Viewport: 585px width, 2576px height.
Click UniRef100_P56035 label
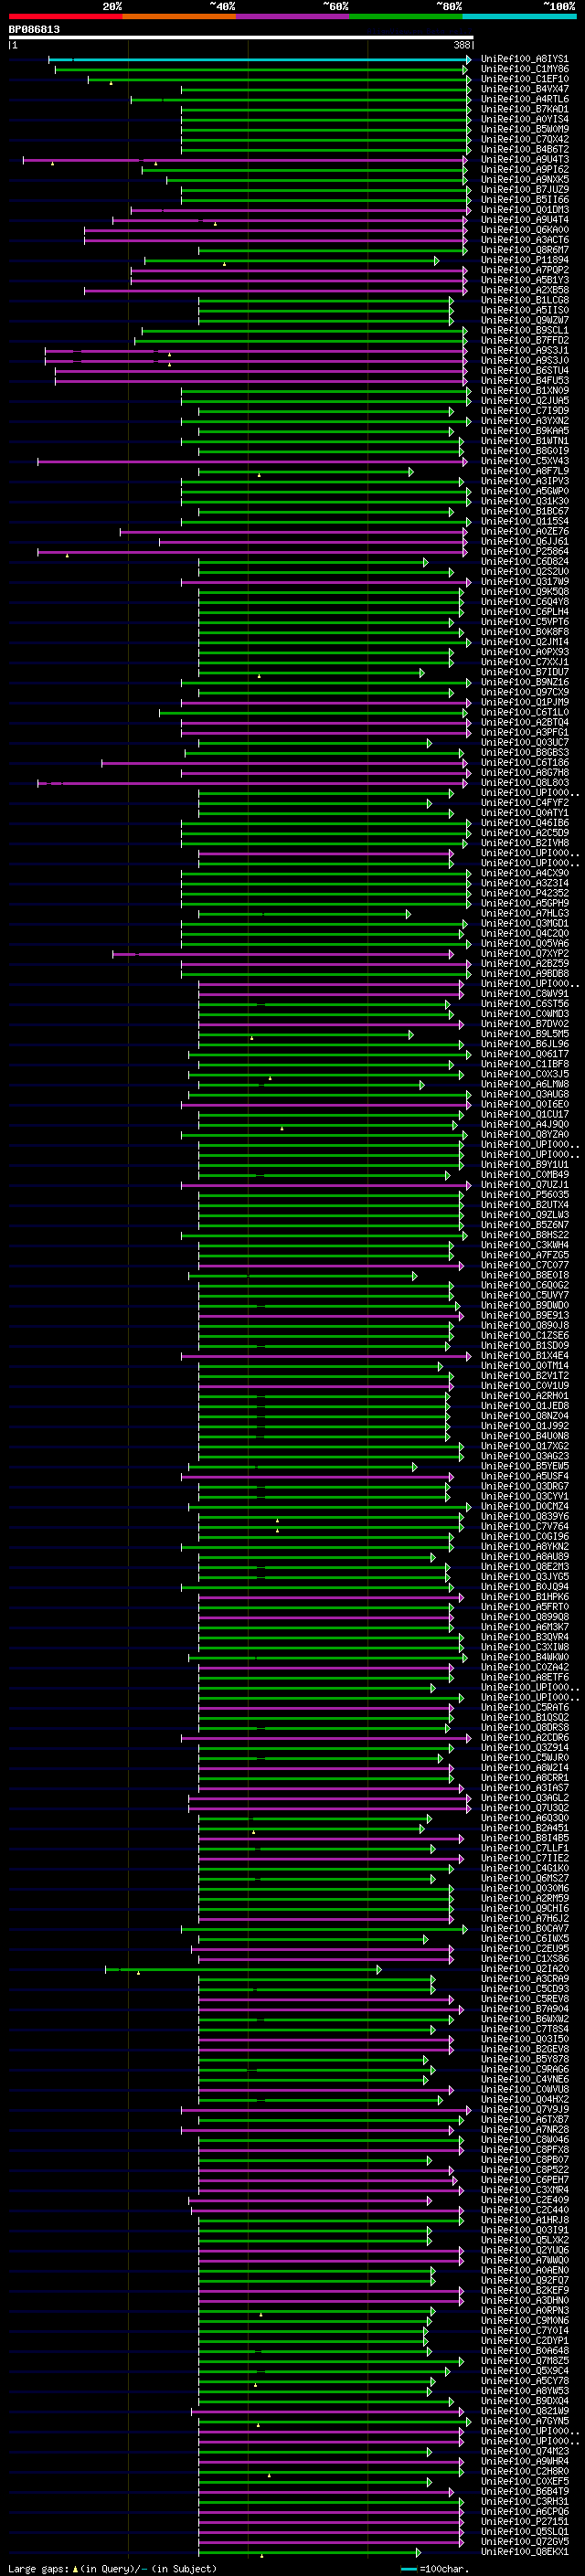pos(524,1195)
